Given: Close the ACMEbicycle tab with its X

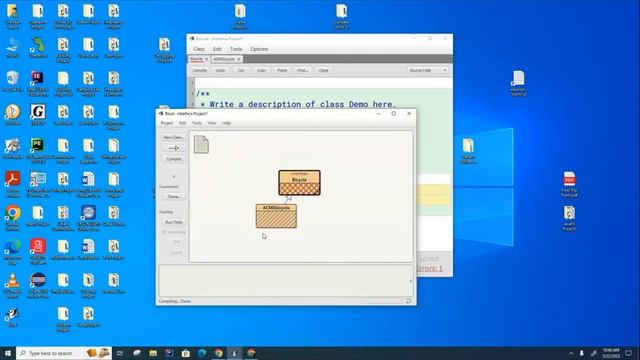Looking at the screenshot, I should [239, 59].
